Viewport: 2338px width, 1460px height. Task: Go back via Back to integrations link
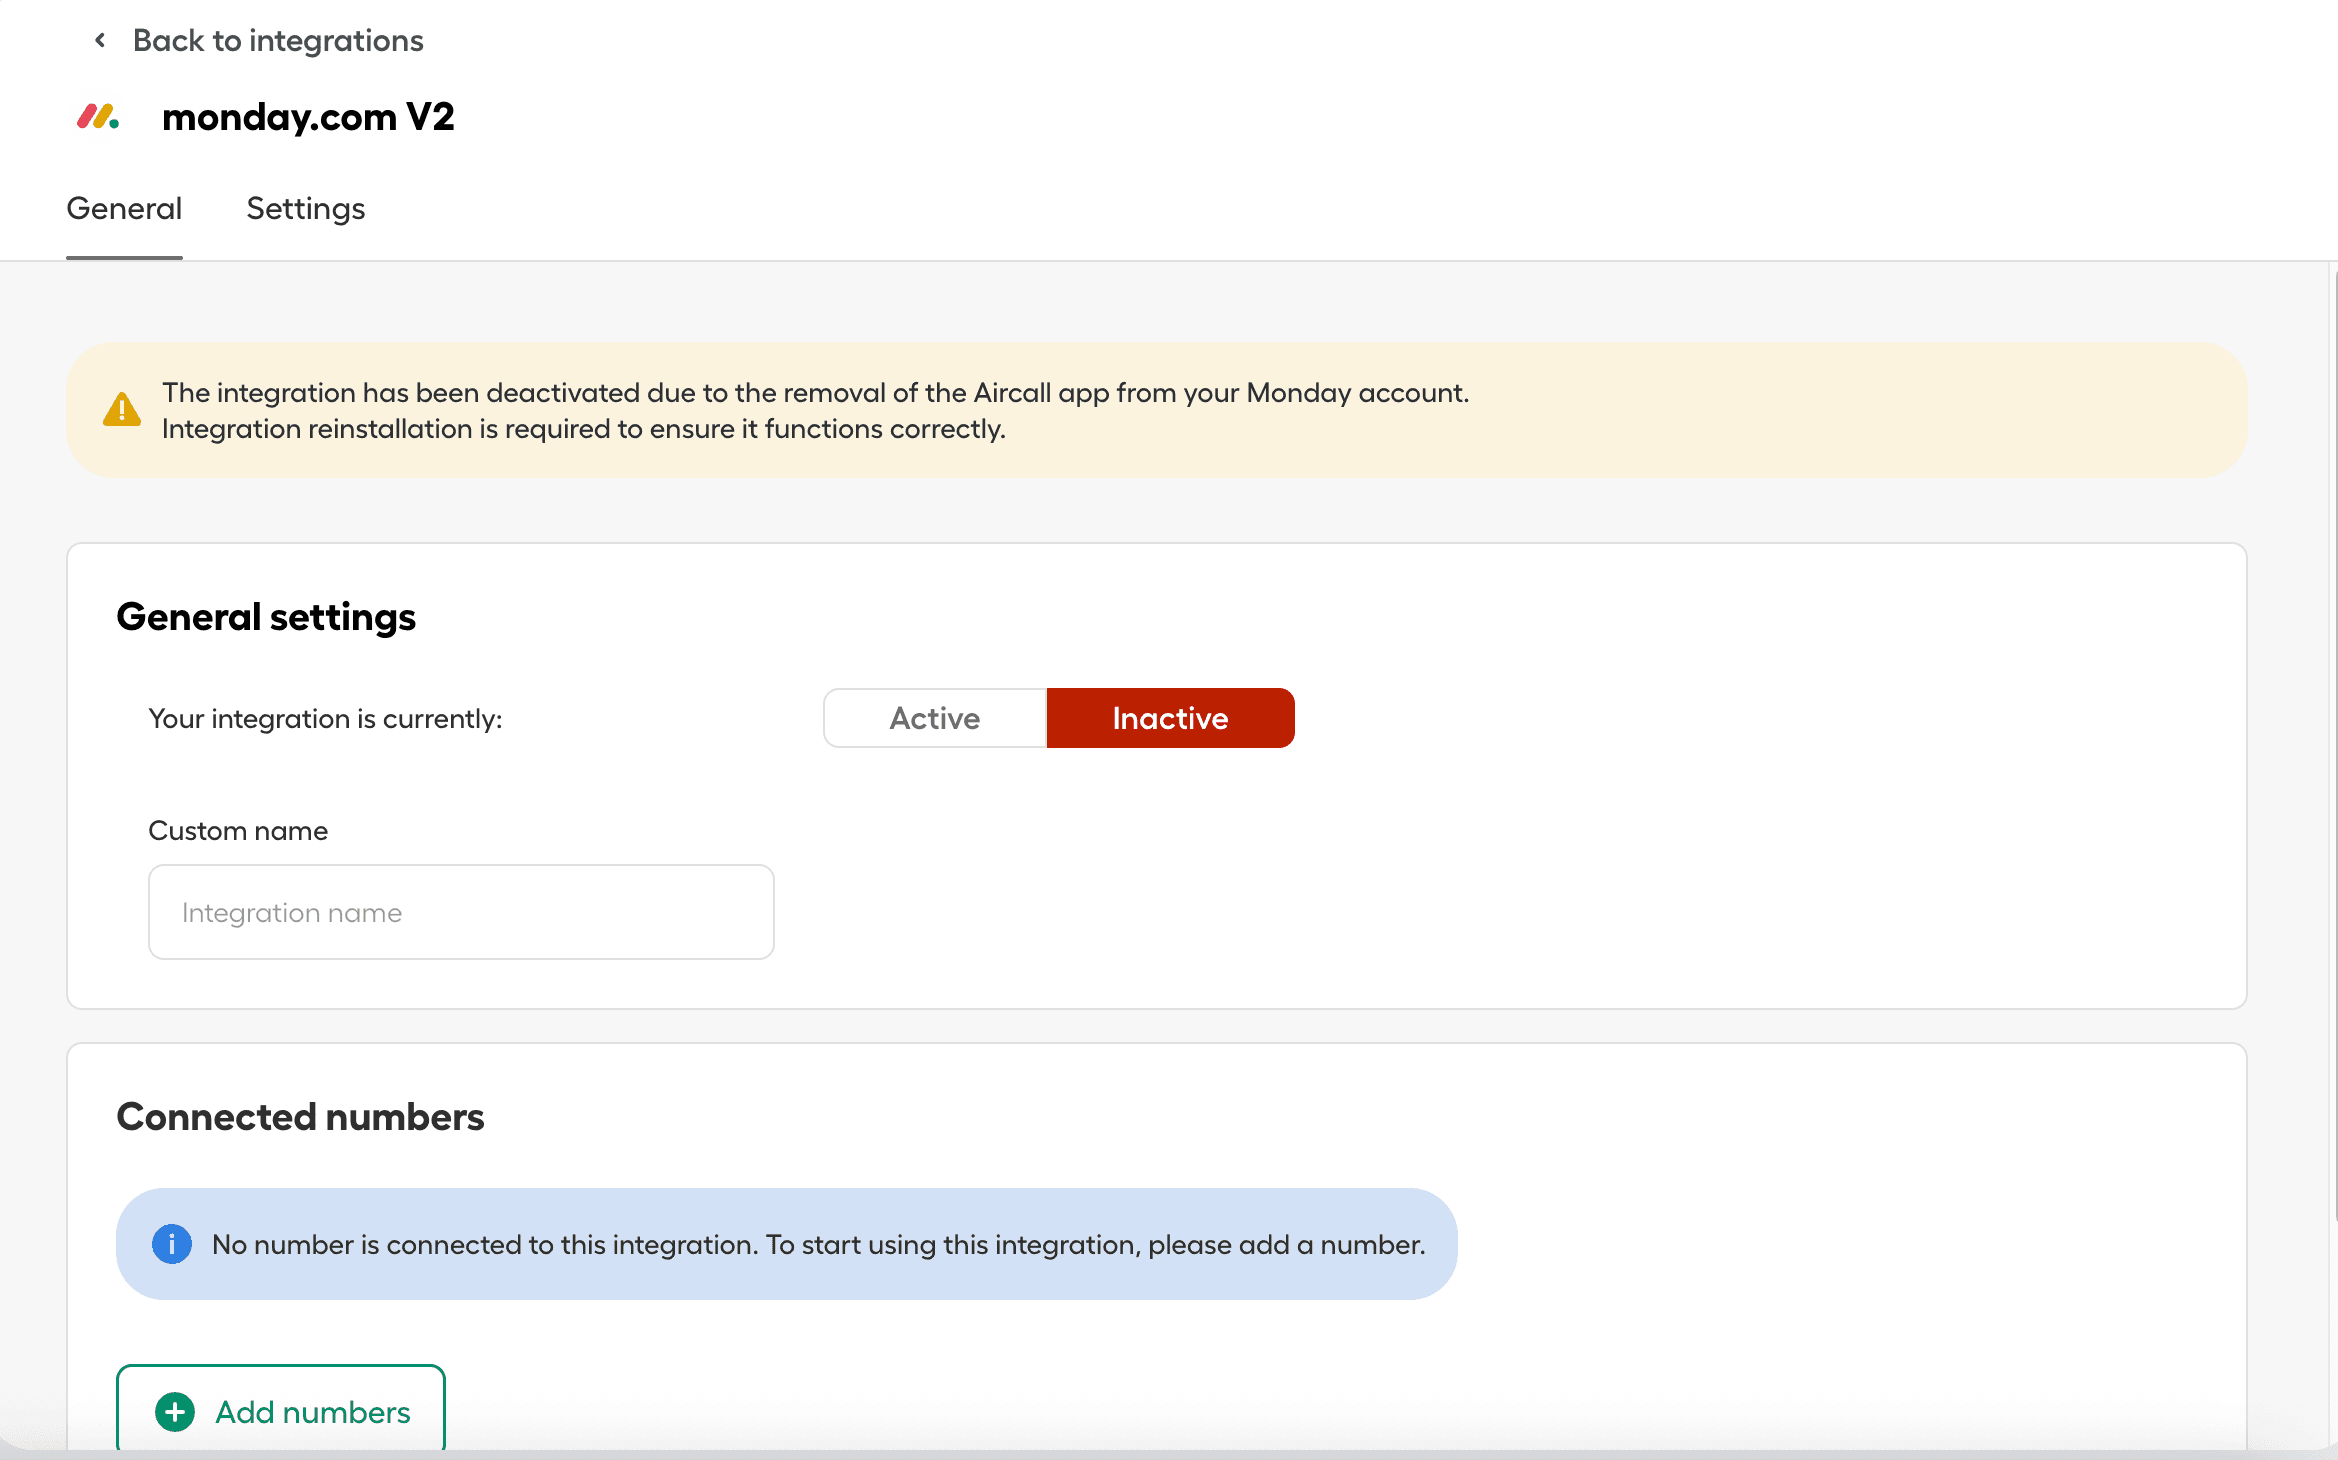[x=278, y=40]
